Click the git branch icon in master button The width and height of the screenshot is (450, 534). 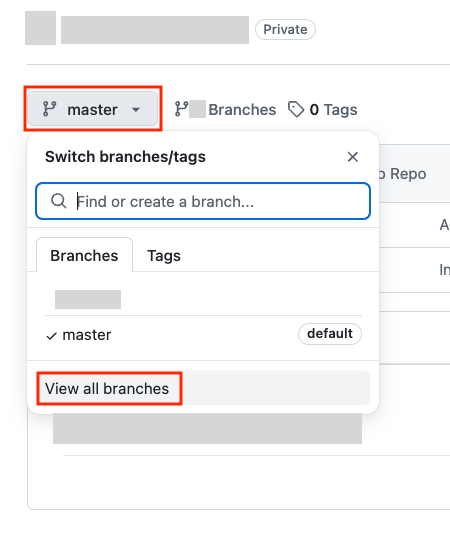coord(49,109)
